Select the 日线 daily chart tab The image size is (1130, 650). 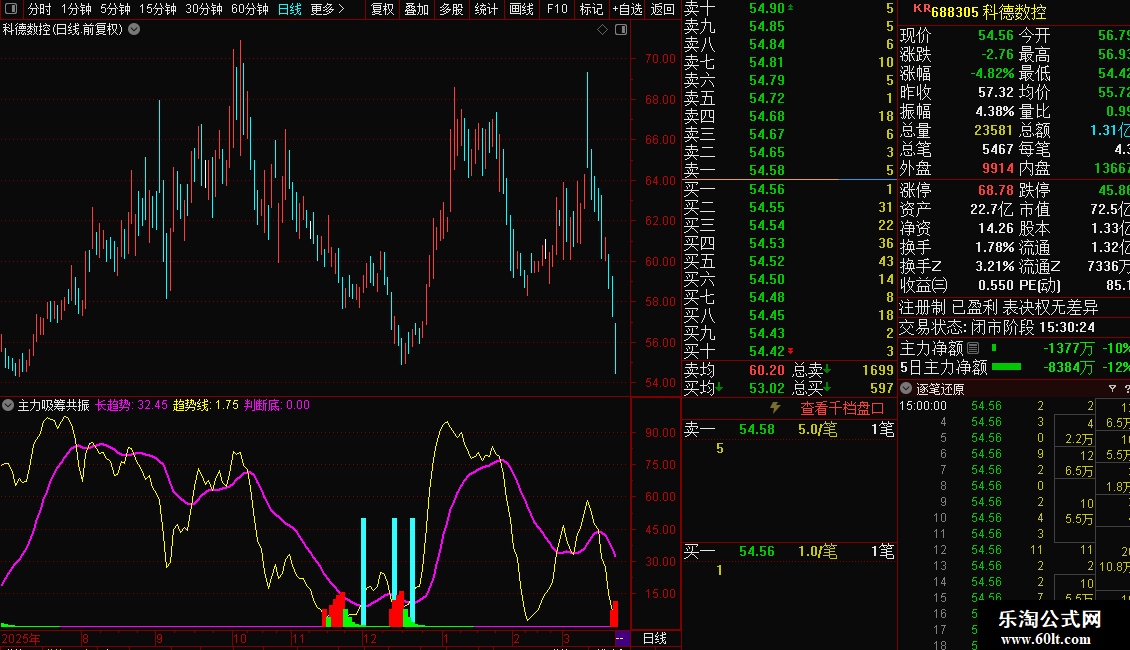pos(290,9)
